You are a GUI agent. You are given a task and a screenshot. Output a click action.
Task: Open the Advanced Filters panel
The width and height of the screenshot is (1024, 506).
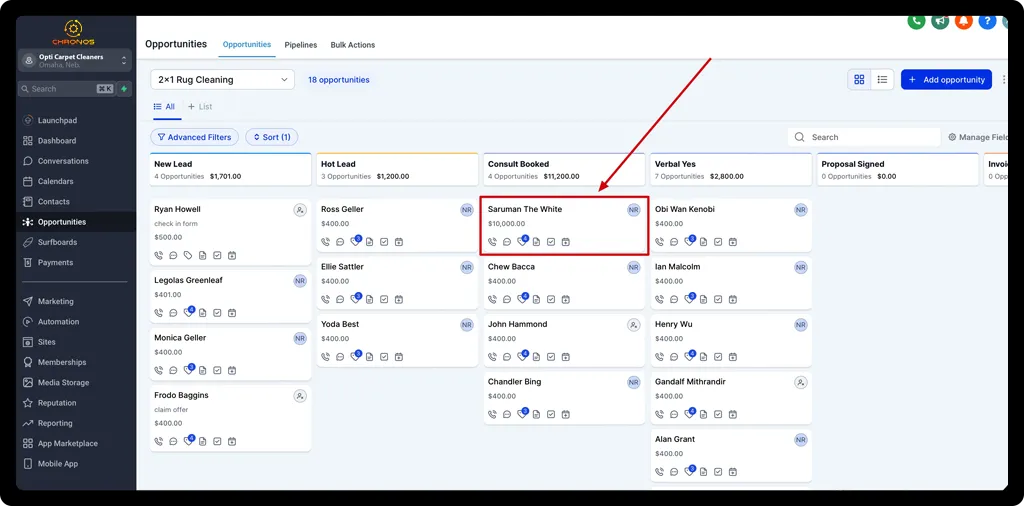coord(195,137)
